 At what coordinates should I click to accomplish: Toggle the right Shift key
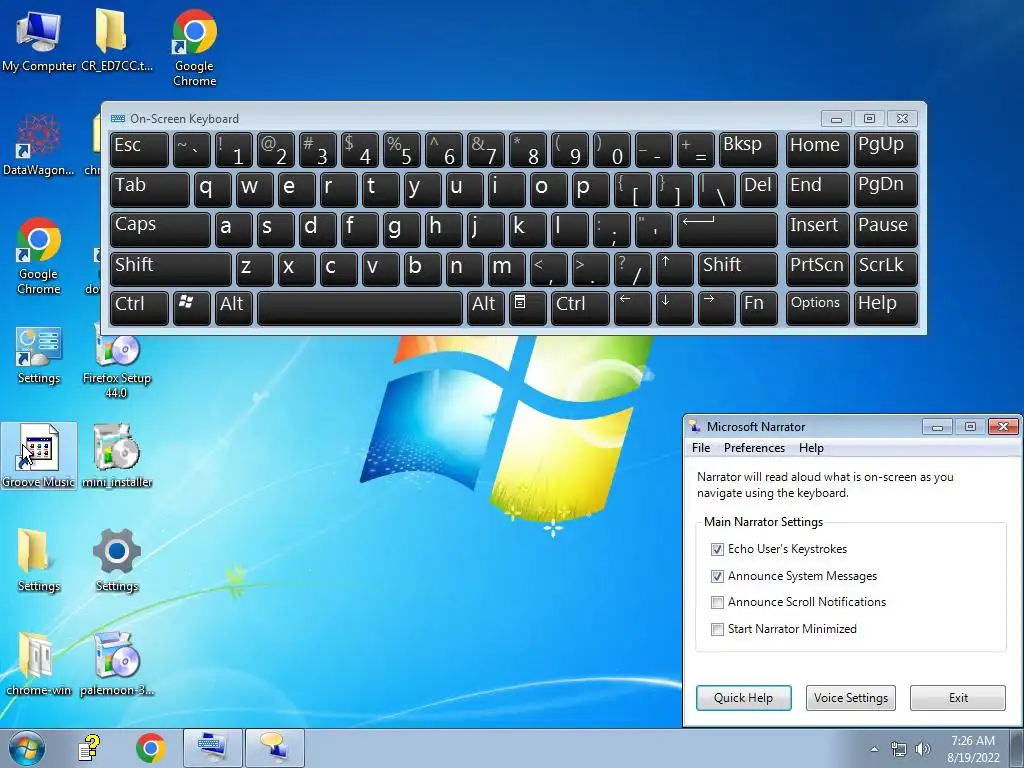pos(737,269)
